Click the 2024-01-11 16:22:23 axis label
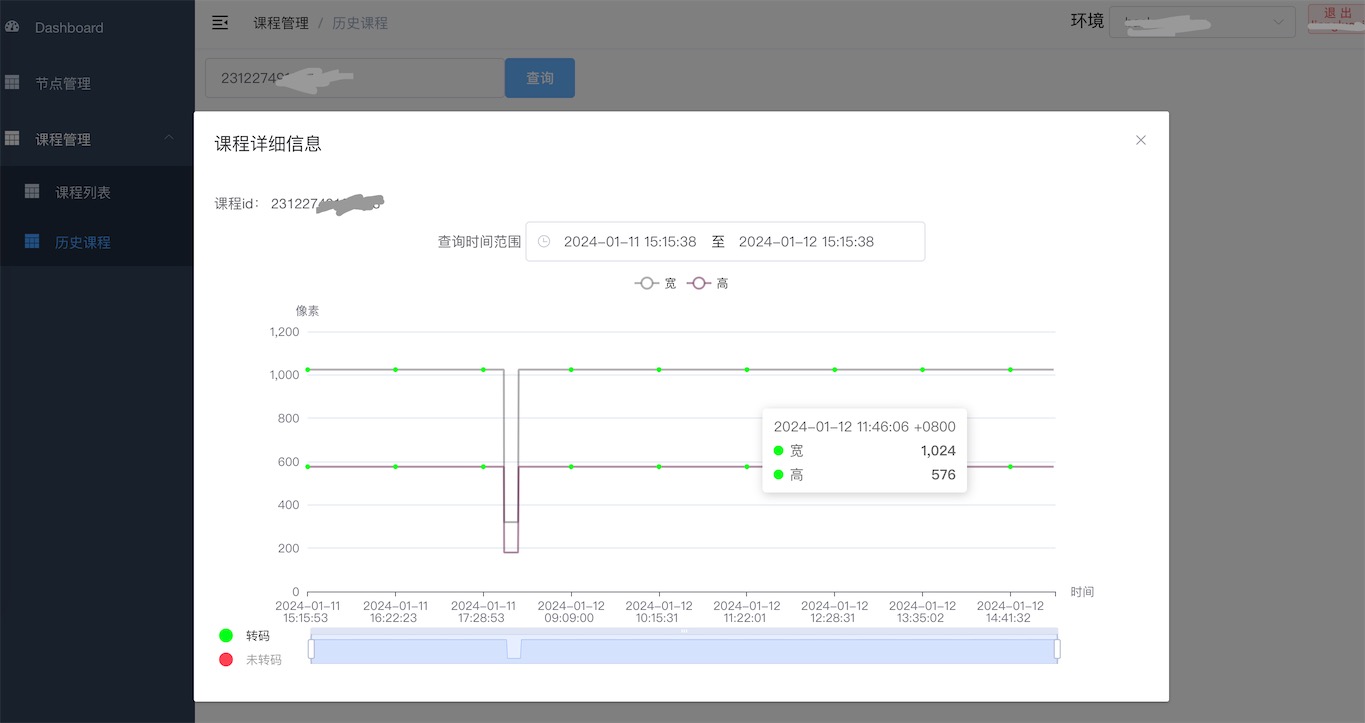 pos(396,612)
